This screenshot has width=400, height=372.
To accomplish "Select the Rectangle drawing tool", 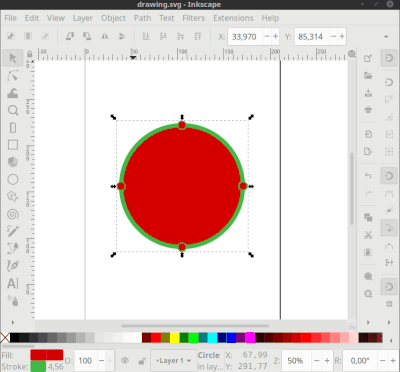I will click(13, 145).
